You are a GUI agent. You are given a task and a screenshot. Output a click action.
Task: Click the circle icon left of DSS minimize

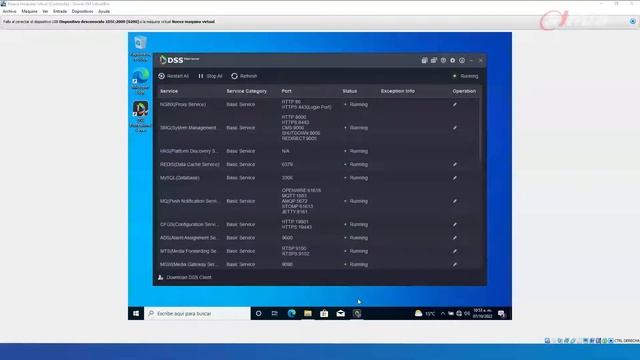[462, 60]
